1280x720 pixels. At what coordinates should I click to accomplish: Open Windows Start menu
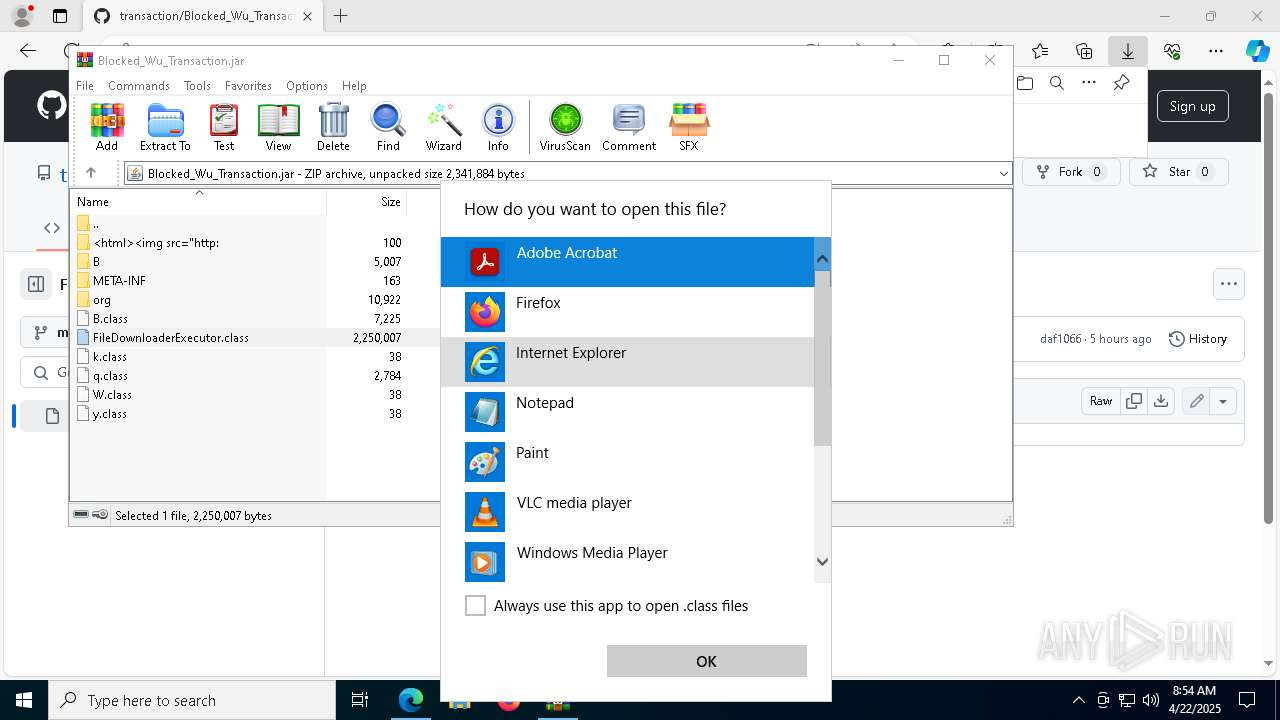[24, 700]
